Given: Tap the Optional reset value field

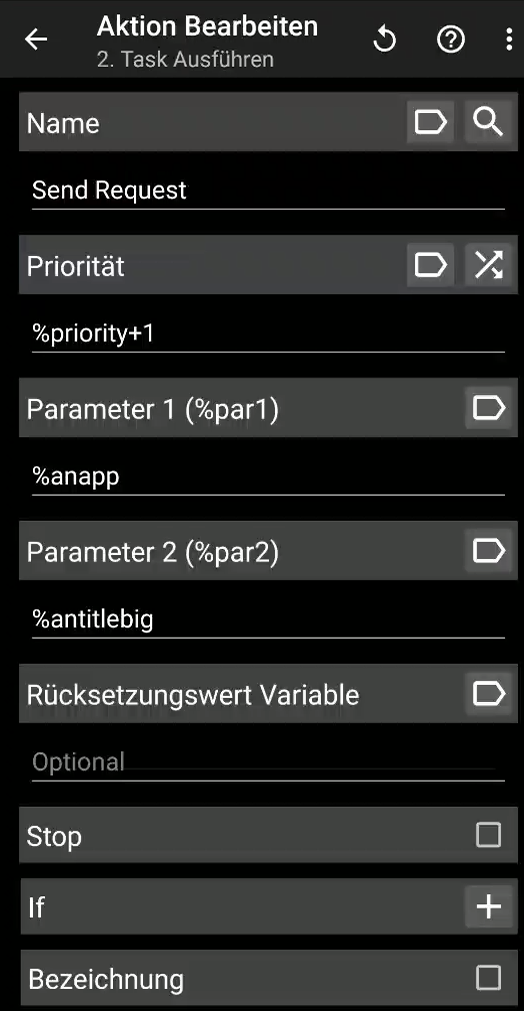Looking at the screenshot, I should (x=268, y=763).
